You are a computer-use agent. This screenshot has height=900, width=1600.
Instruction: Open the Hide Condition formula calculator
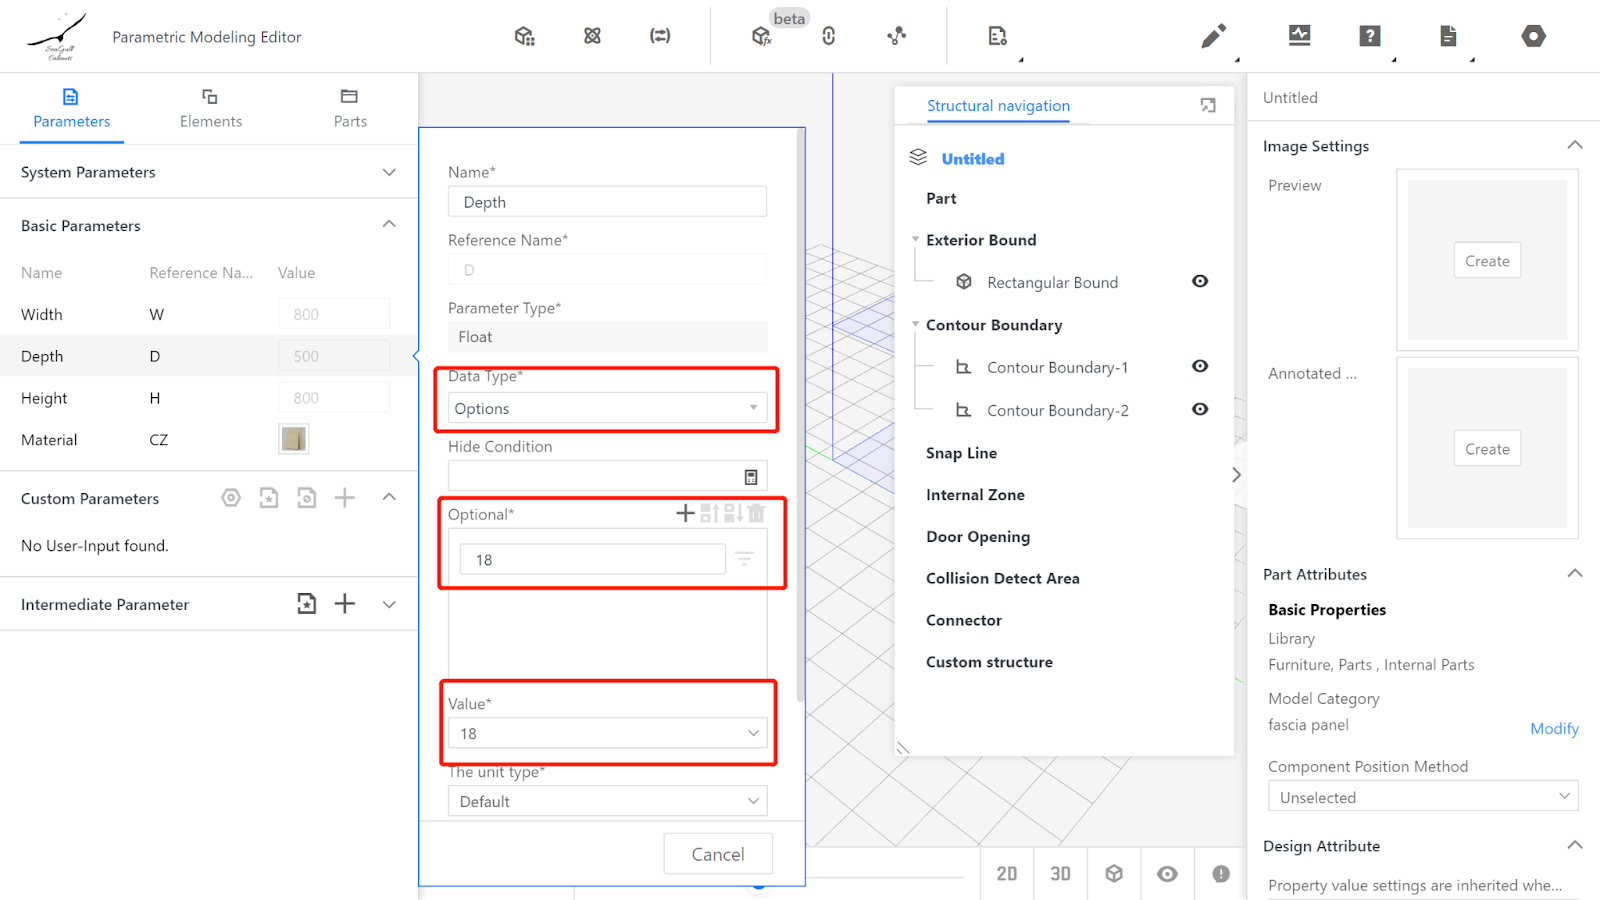[x=751, y=477]
